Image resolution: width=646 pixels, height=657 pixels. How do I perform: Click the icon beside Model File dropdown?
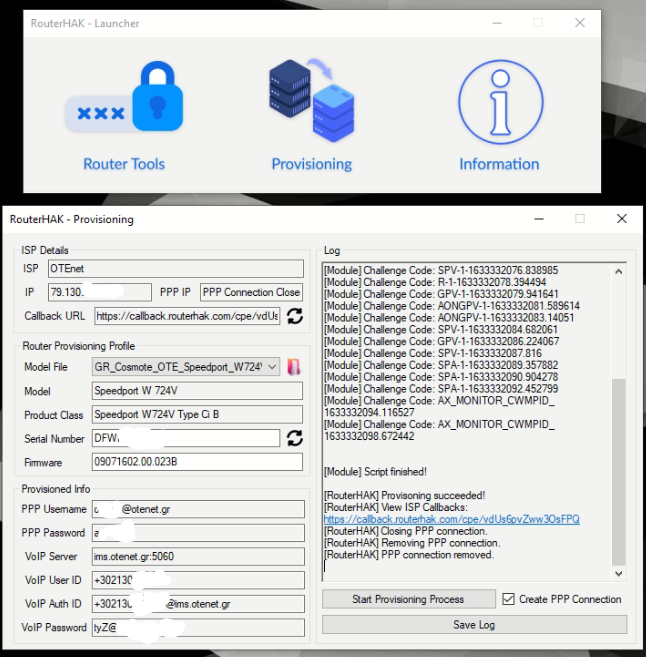(x=294, y=367)
